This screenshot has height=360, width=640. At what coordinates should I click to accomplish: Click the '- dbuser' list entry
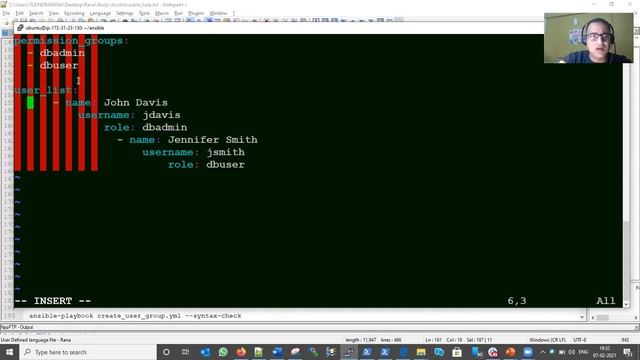[x=53, y=65]
